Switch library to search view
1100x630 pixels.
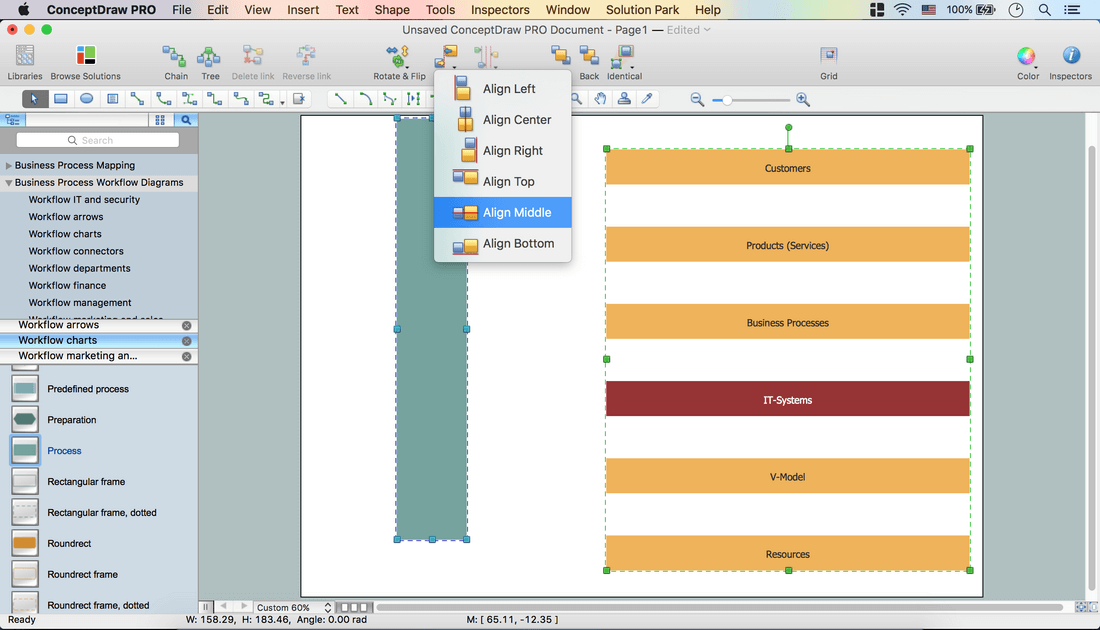pos(186,120)
